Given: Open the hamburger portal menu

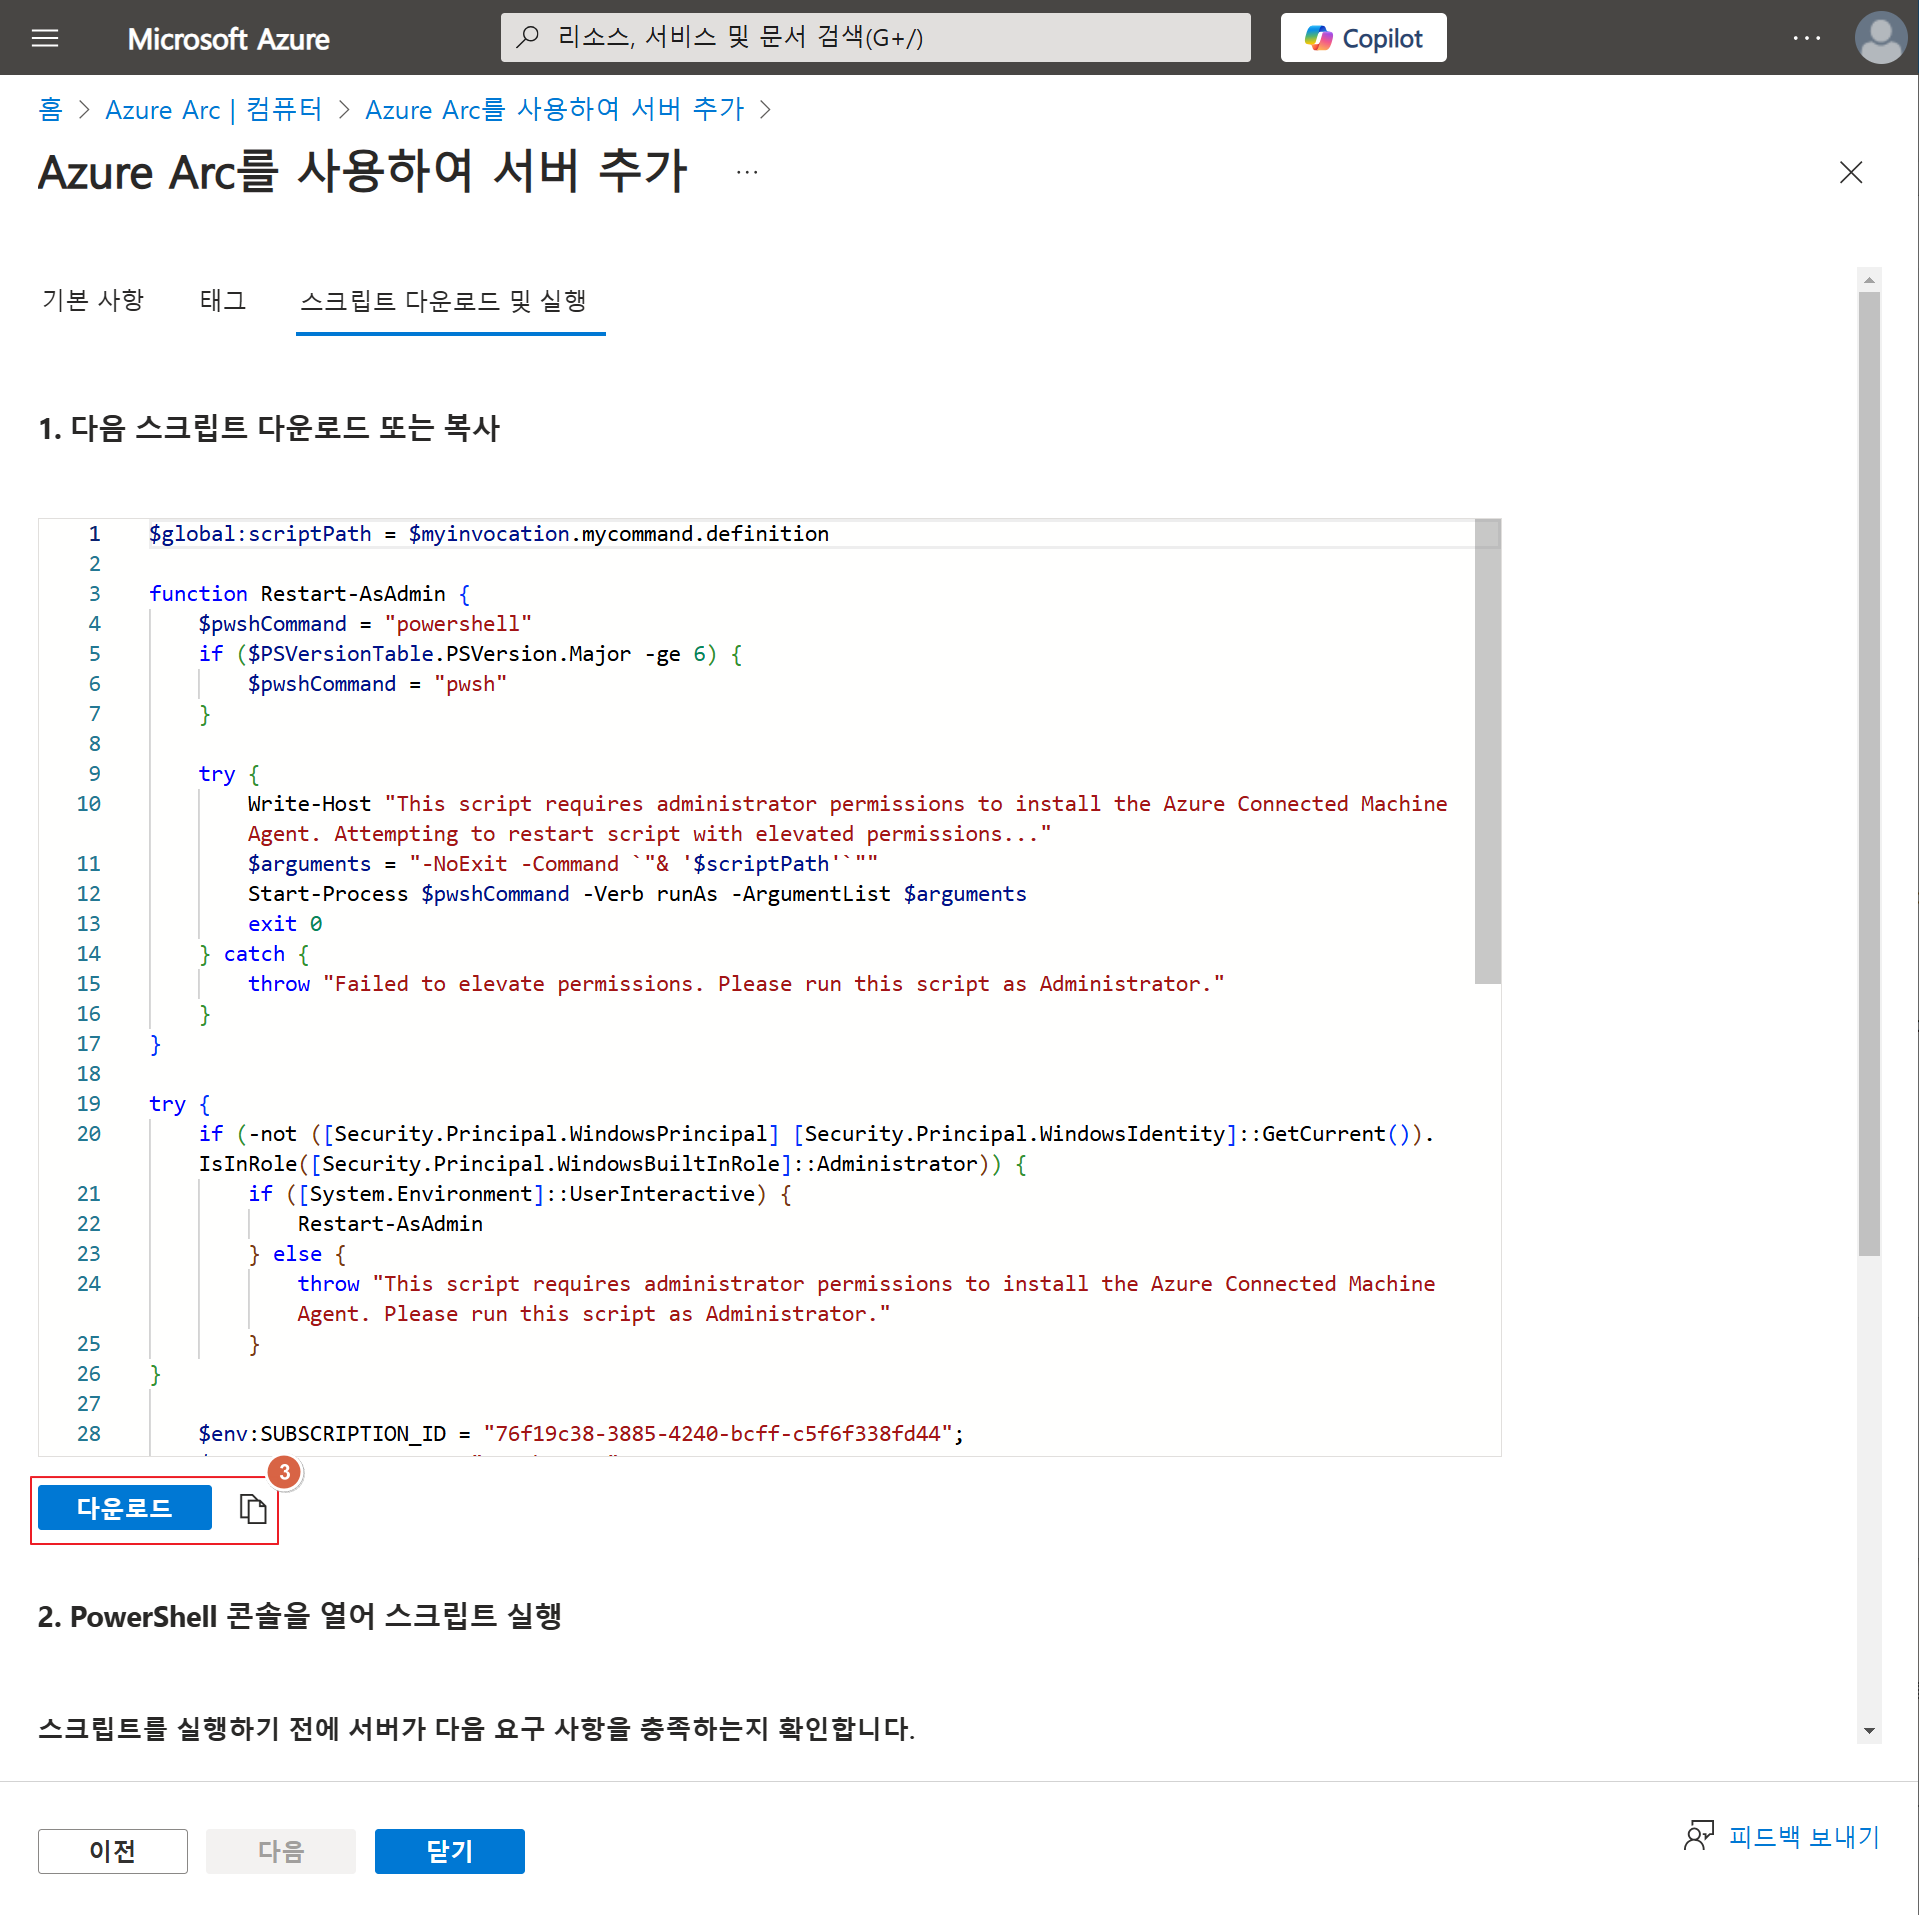Looking at the screenshot, I should 45,38.
